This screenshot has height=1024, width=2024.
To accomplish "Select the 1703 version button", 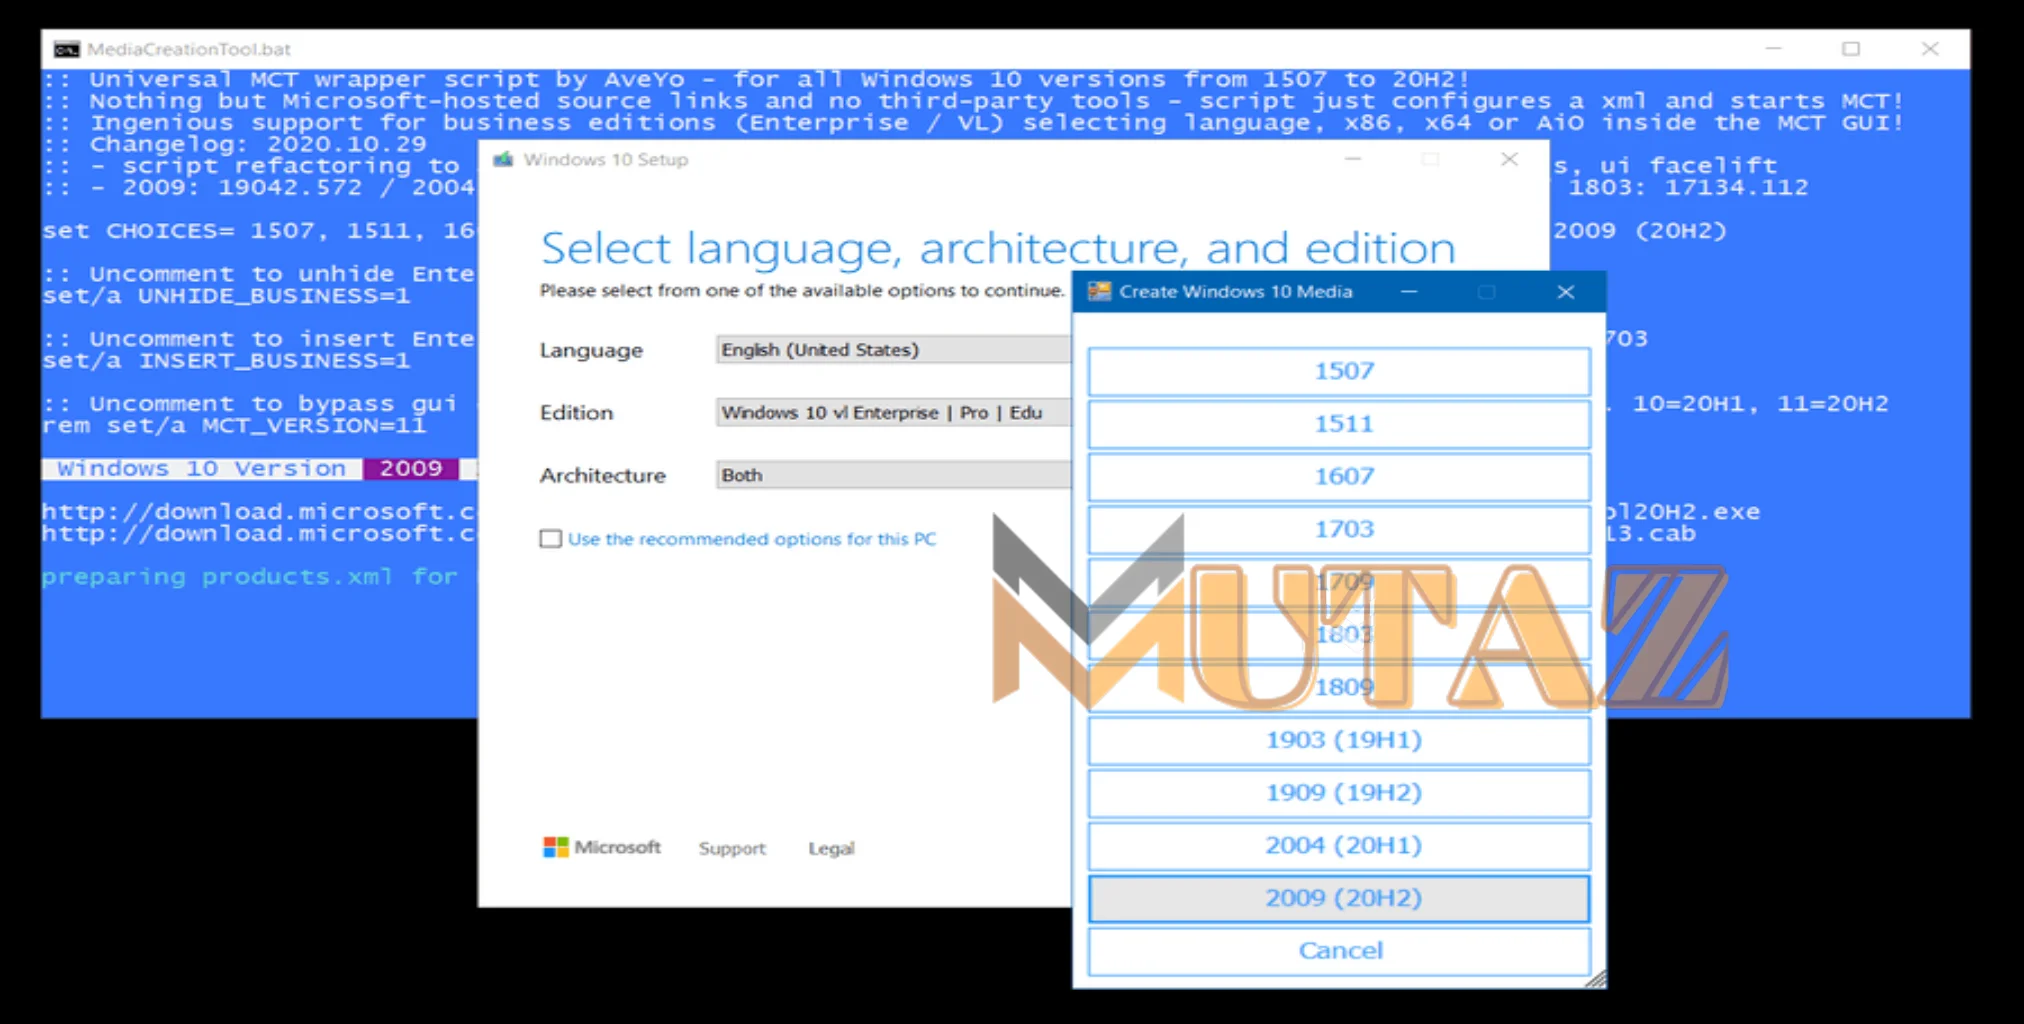I will point(1339,530).
